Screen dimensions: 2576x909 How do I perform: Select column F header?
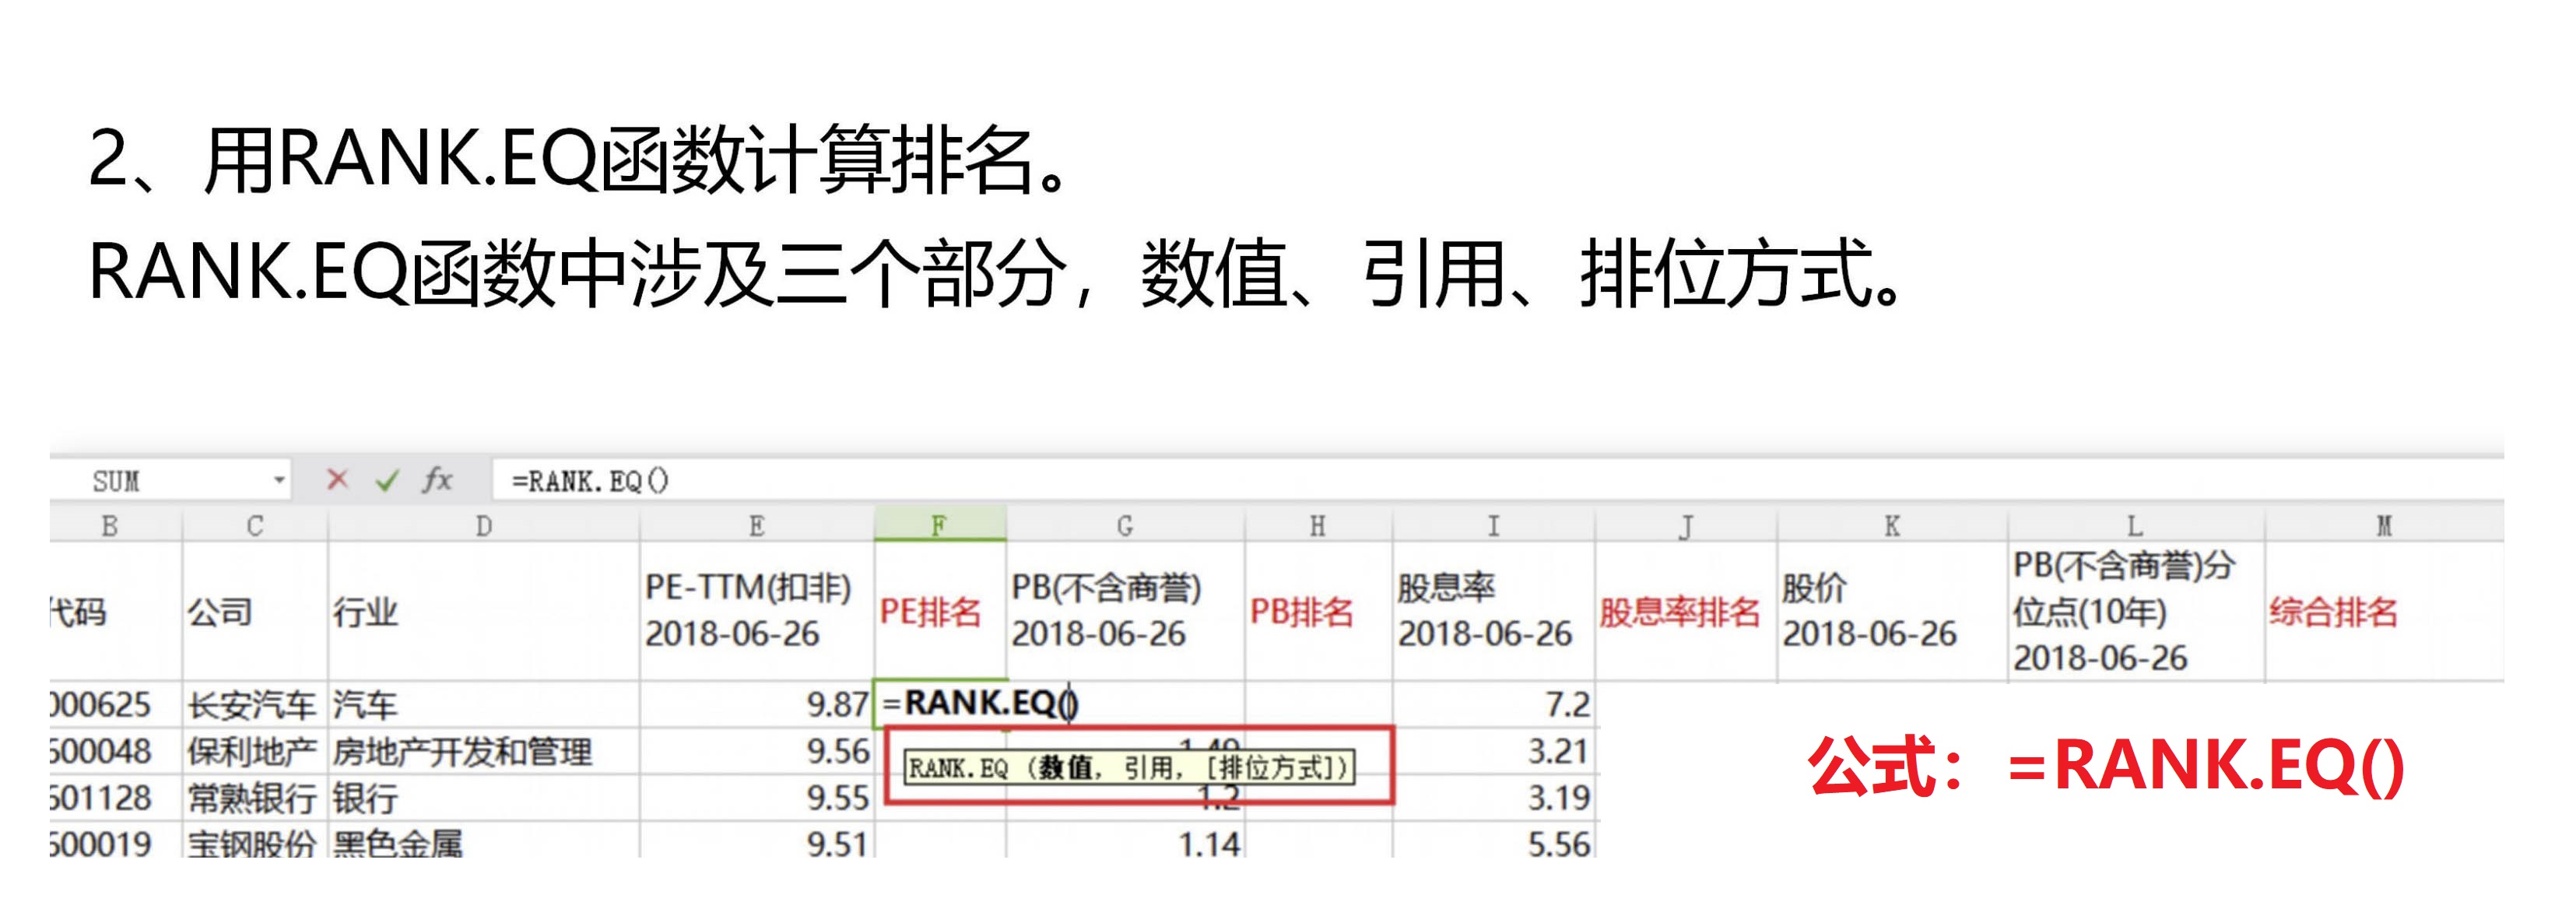pyautogui.click(x=939, y=526)
